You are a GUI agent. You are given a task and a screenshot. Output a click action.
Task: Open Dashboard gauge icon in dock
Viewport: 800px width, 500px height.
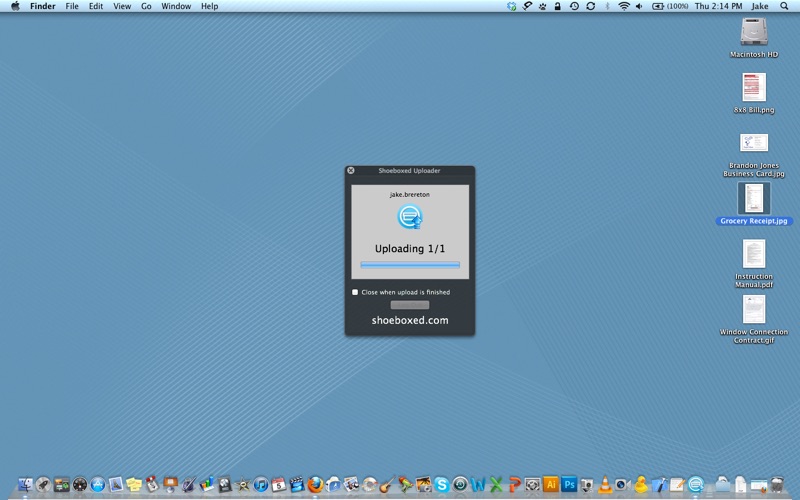(x=80, y=484)
